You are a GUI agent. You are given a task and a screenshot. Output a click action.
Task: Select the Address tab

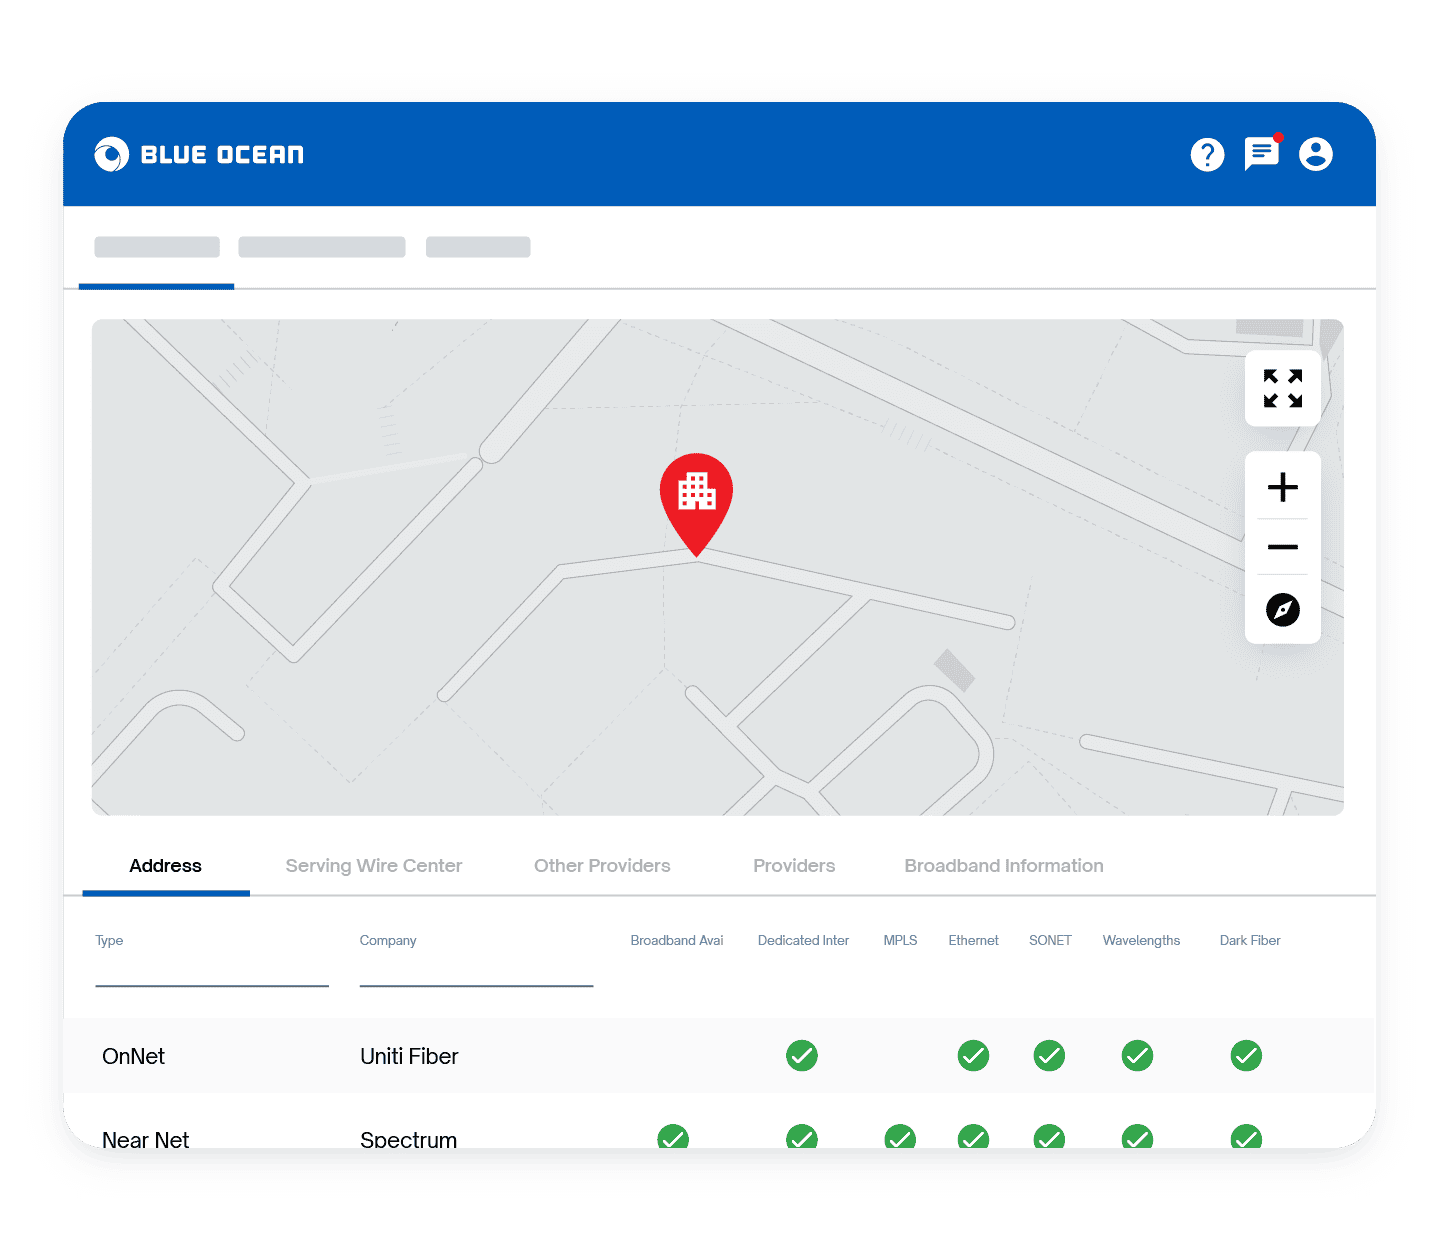[x=166, y=866]
